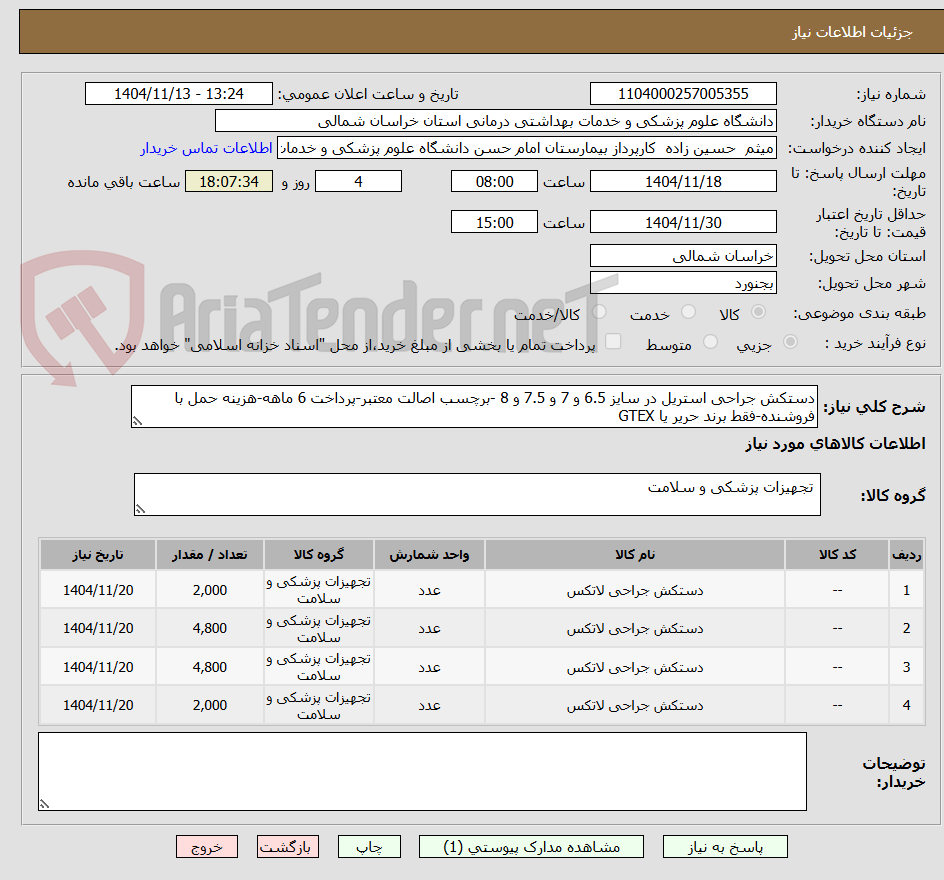Image resolution: width=944 pixels, height=880 pixels.
Task: Click the validity hour field 15:00
Action: tap(494, 222)
